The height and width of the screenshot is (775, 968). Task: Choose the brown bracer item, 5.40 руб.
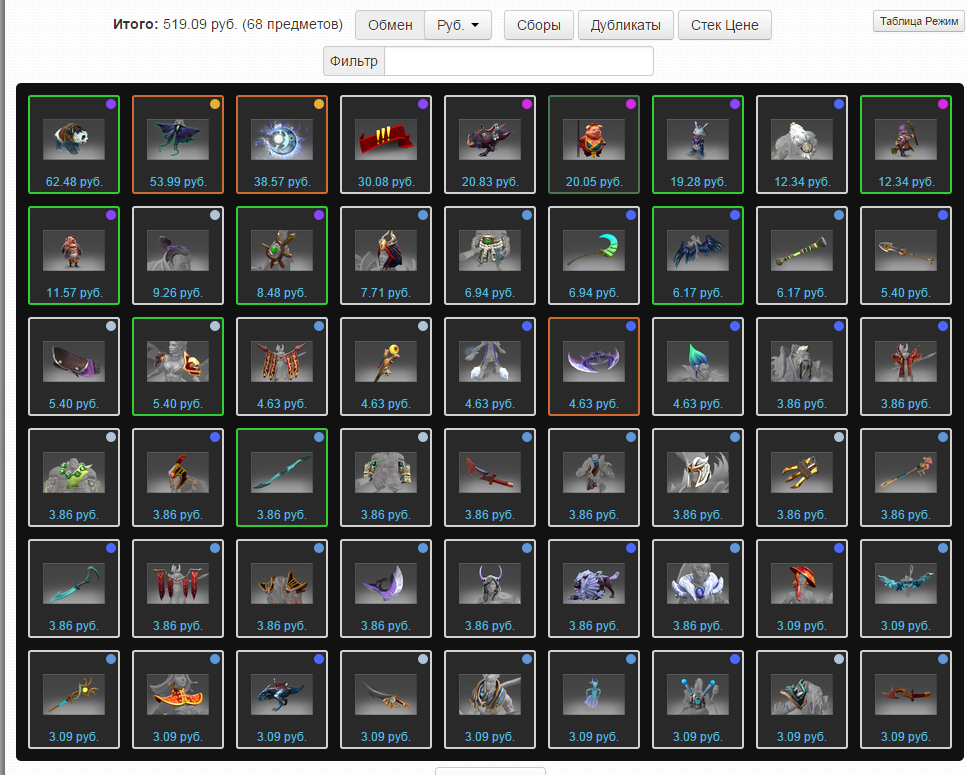click(74, 367)
